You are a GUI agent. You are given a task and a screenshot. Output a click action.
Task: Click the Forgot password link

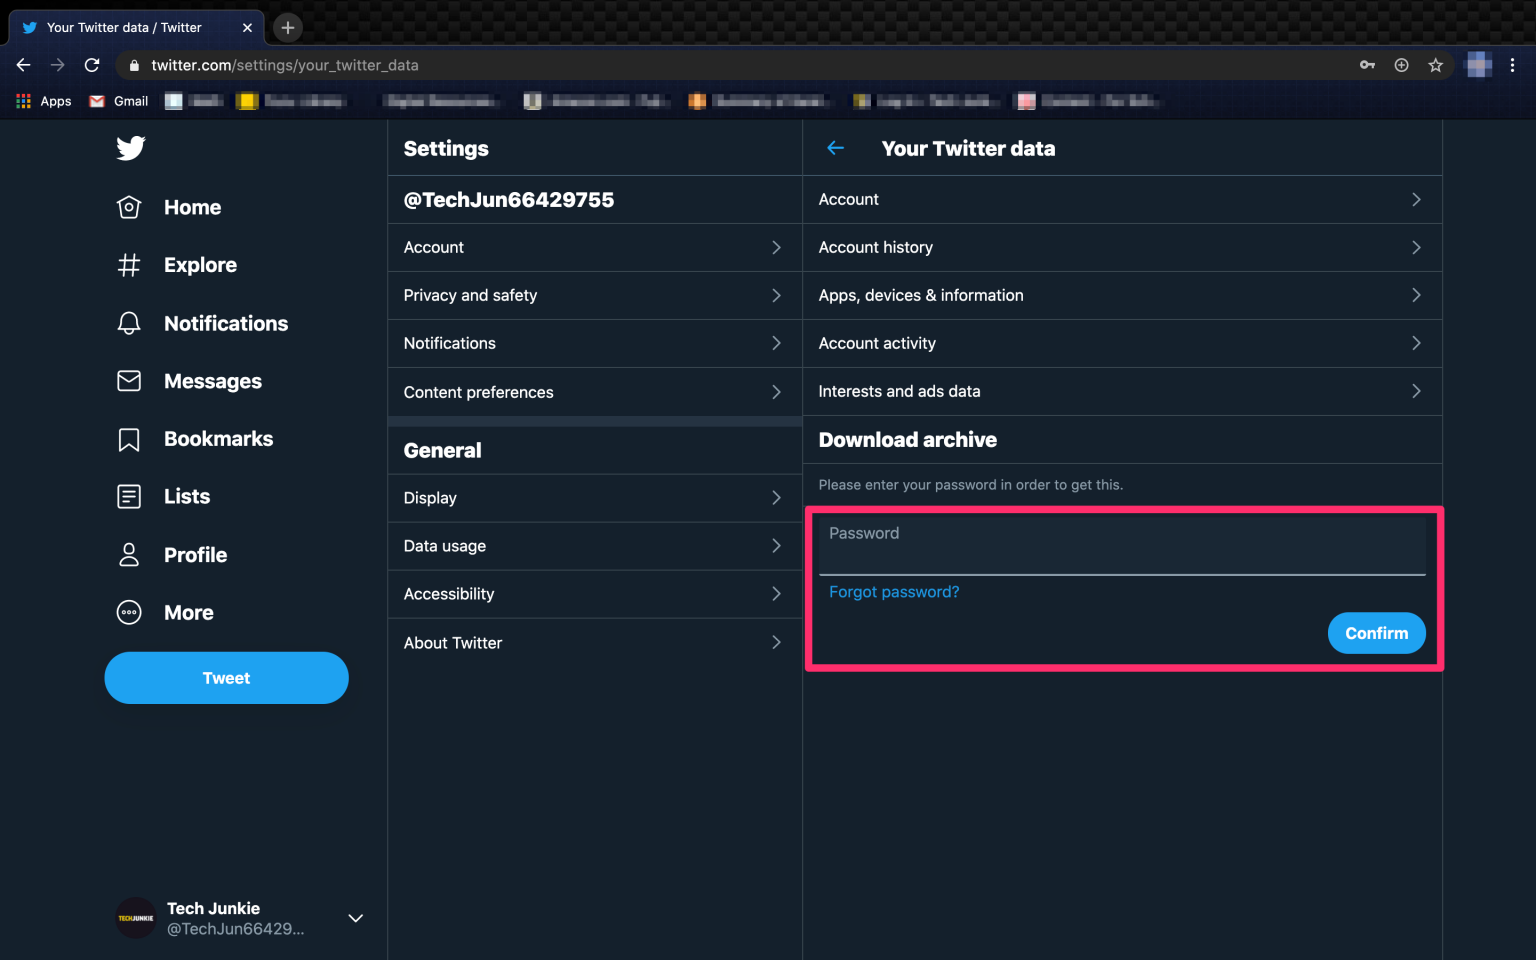tap(893, 591)
